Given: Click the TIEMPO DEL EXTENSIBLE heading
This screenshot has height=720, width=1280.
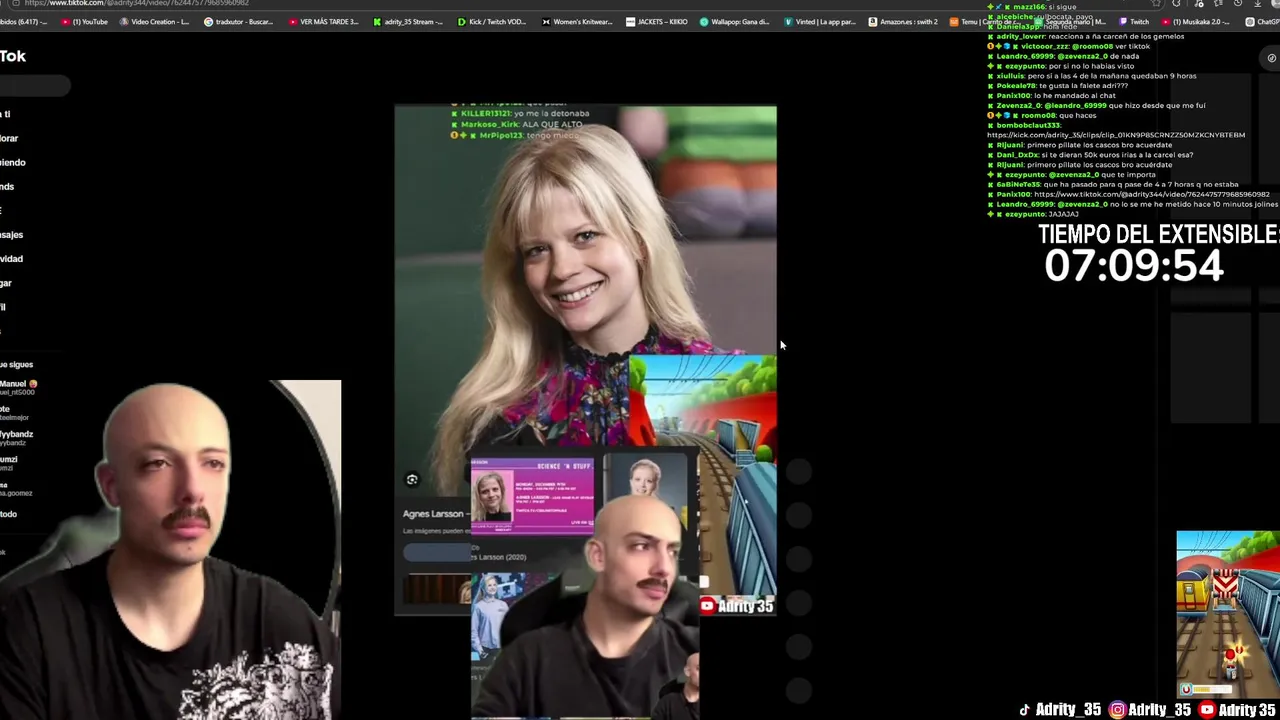Looking at the screenshot, I should click(x=1159, y=234).
